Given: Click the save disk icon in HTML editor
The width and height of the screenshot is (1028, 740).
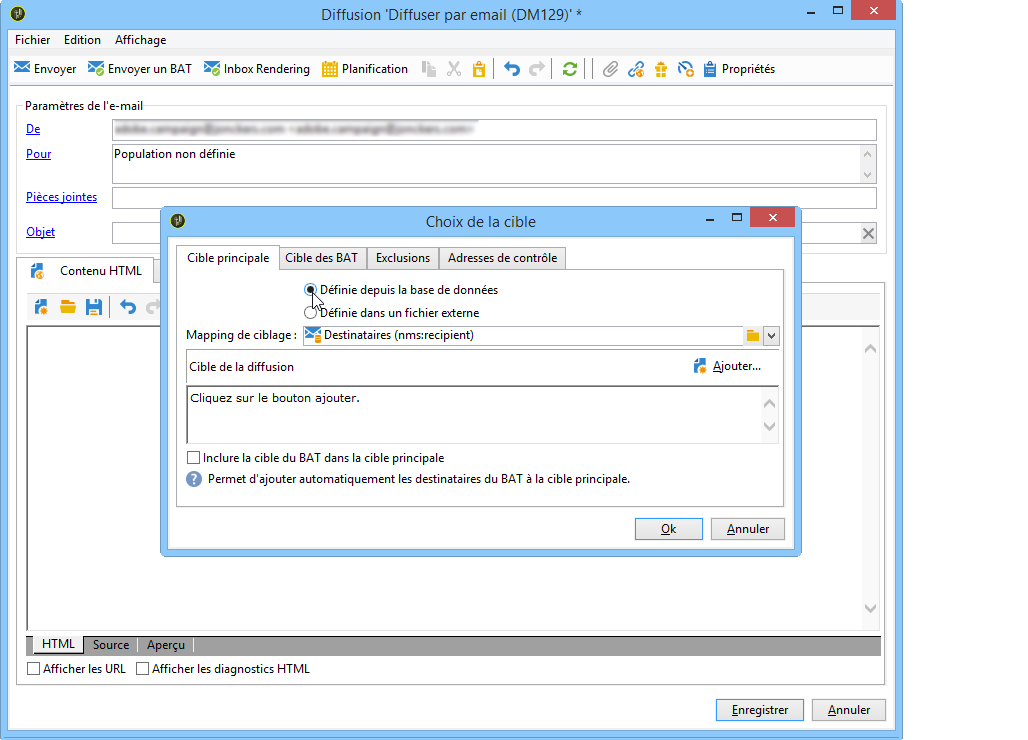Looking at the screenshot, I should click(94, 307).
